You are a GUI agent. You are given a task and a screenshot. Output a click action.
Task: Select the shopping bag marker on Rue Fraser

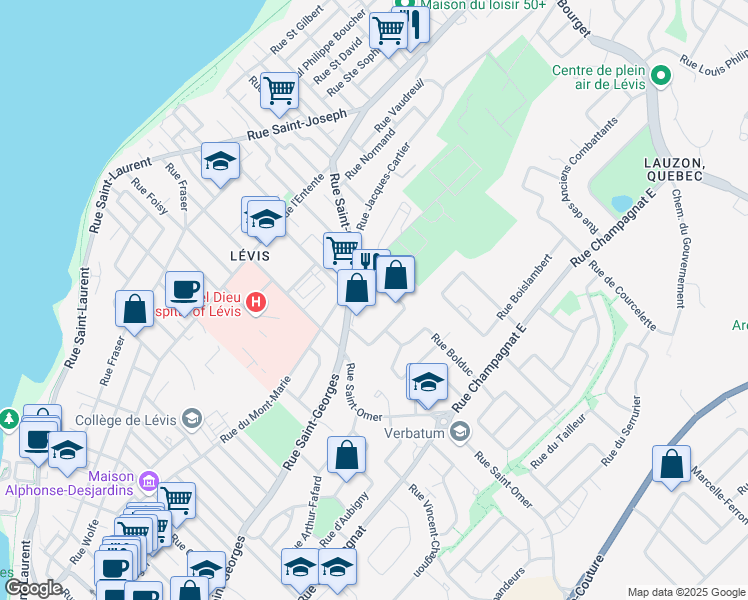pyautogui.click(x=135, y=310)
